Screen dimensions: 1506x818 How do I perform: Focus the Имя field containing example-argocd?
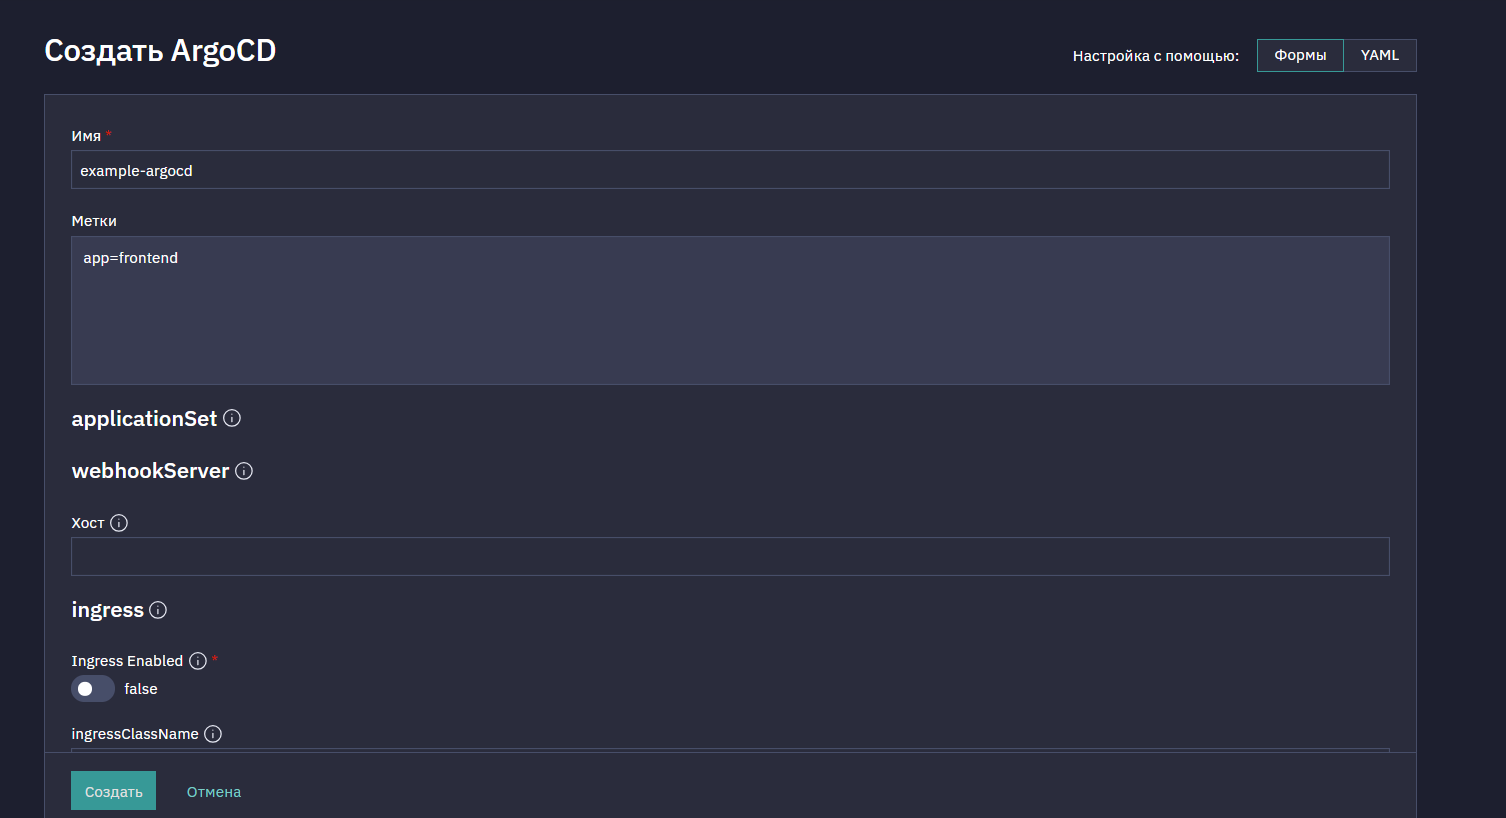pos(730,170)
